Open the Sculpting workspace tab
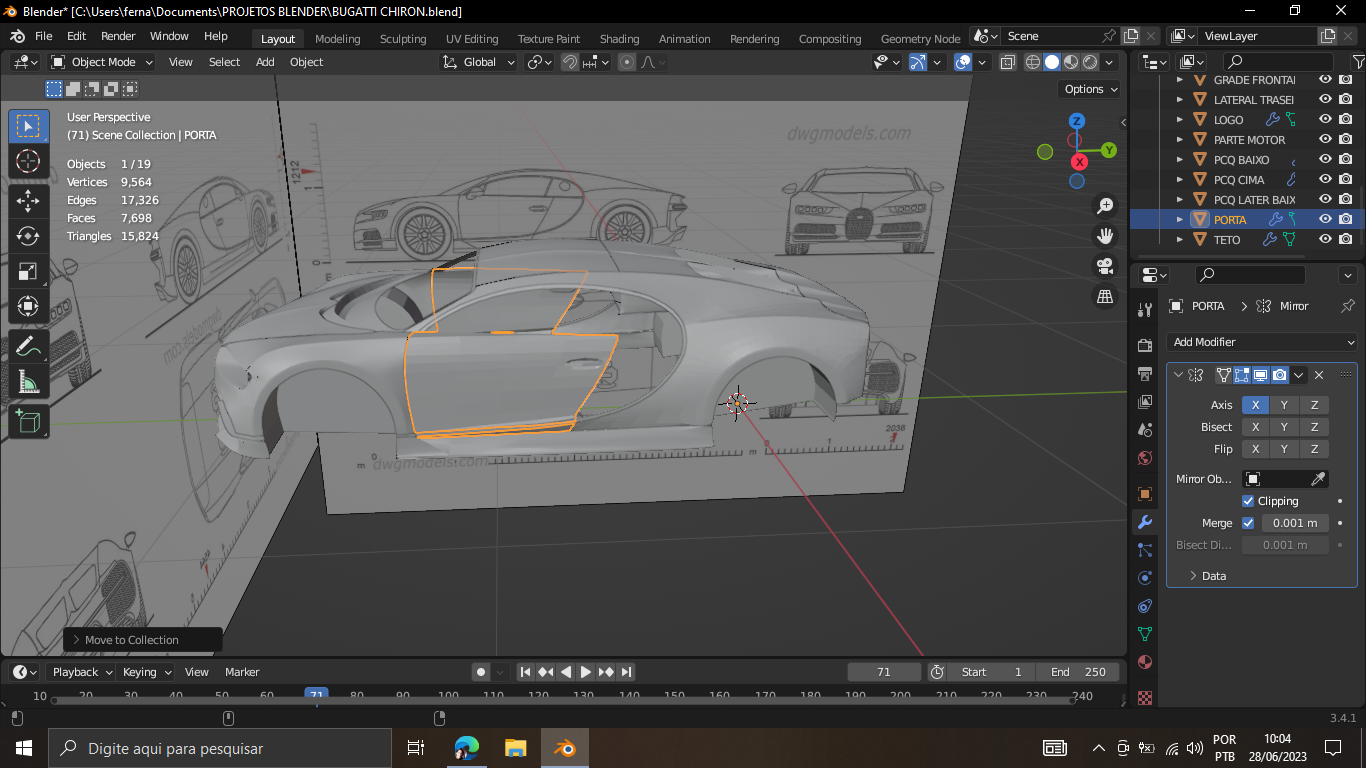Screen dimensions: 1366x768 point(402,39)
